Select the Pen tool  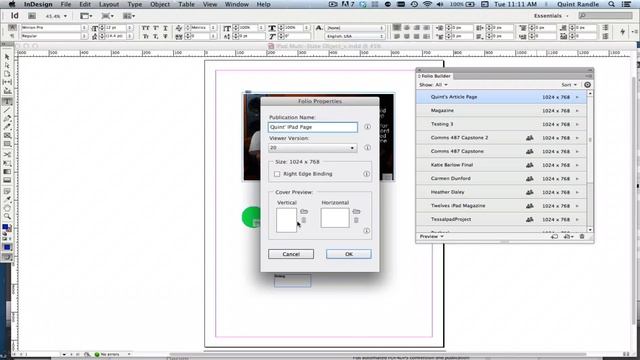[x=7, y=119]
